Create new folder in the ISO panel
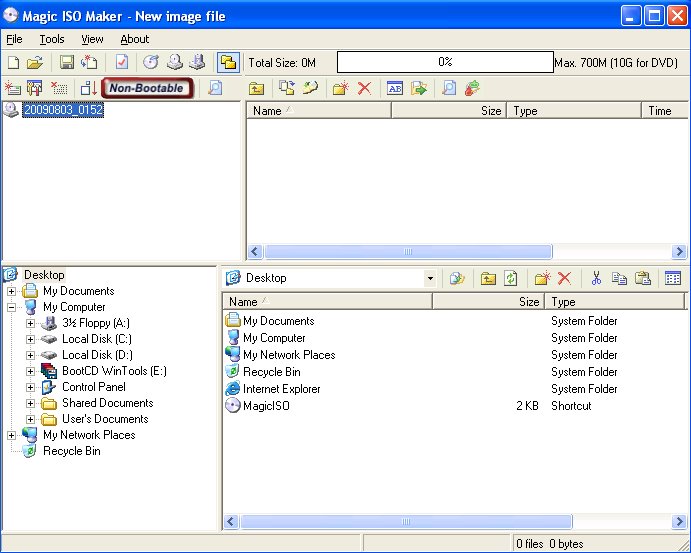This screenshot has height=553, width=691. [x=341, y=88]
